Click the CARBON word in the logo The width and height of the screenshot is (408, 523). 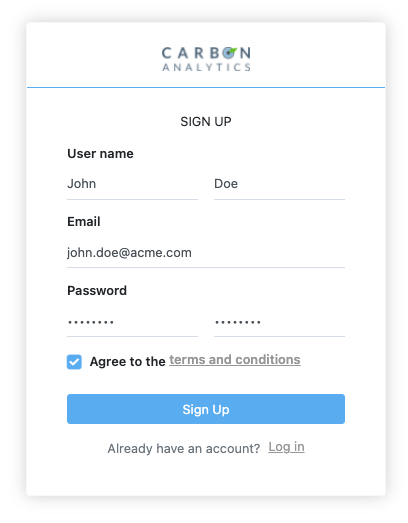(206, 53)
